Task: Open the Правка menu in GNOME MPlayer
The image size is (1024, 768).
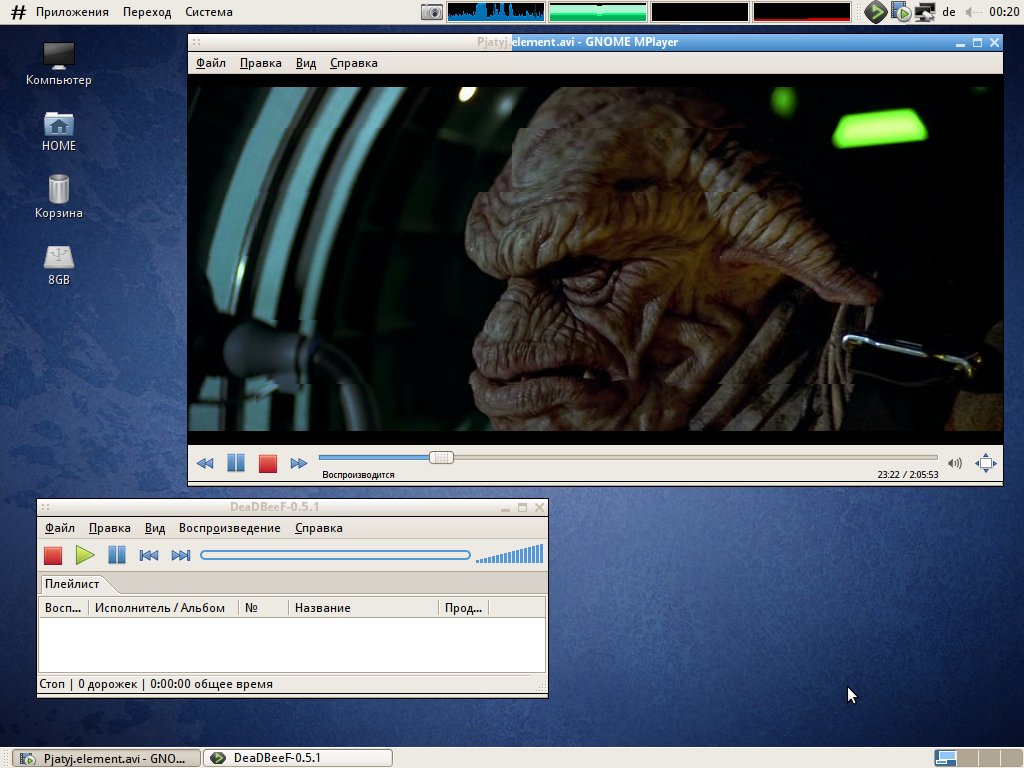Action: click(x=261, y=63)
